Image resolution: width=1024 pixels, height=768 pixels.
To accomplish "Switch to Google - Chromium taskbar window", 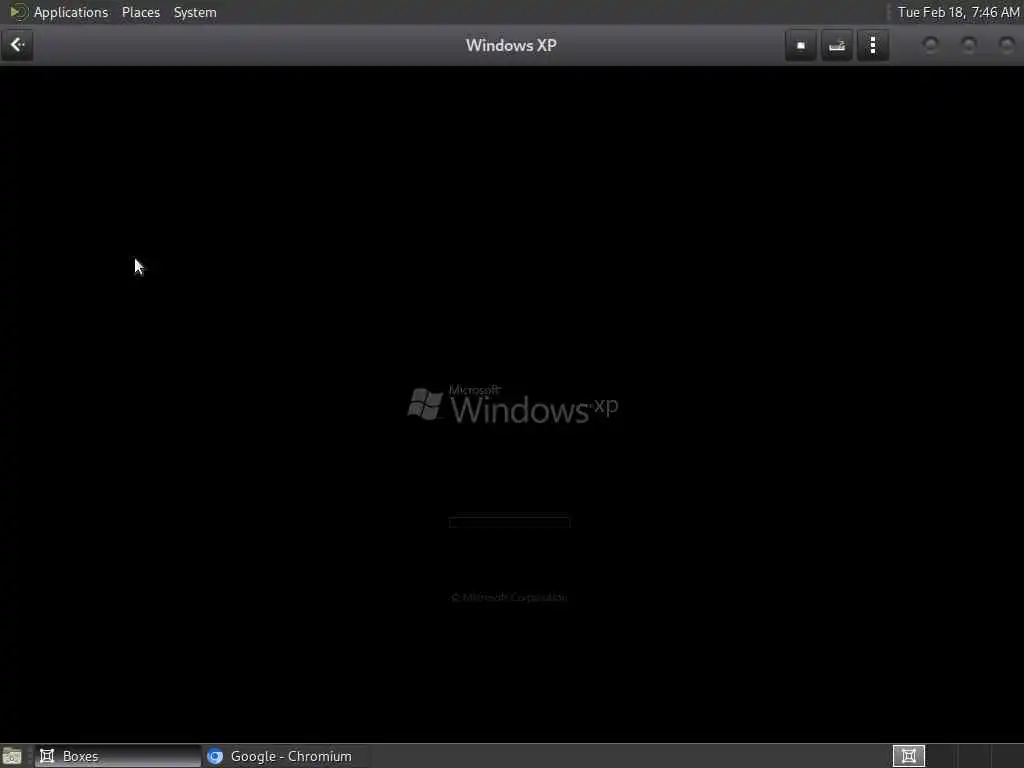I will point(287,756).
